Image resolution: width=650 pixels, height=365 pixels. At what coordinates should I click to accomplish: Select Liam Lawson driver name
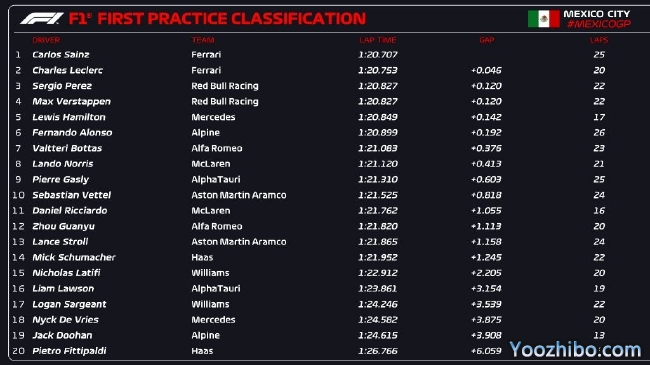(x=63, y=288)
